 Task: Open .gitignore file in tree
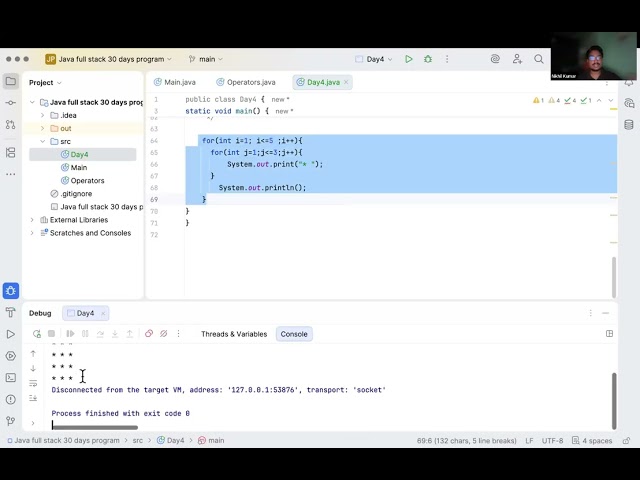(71, 193)
